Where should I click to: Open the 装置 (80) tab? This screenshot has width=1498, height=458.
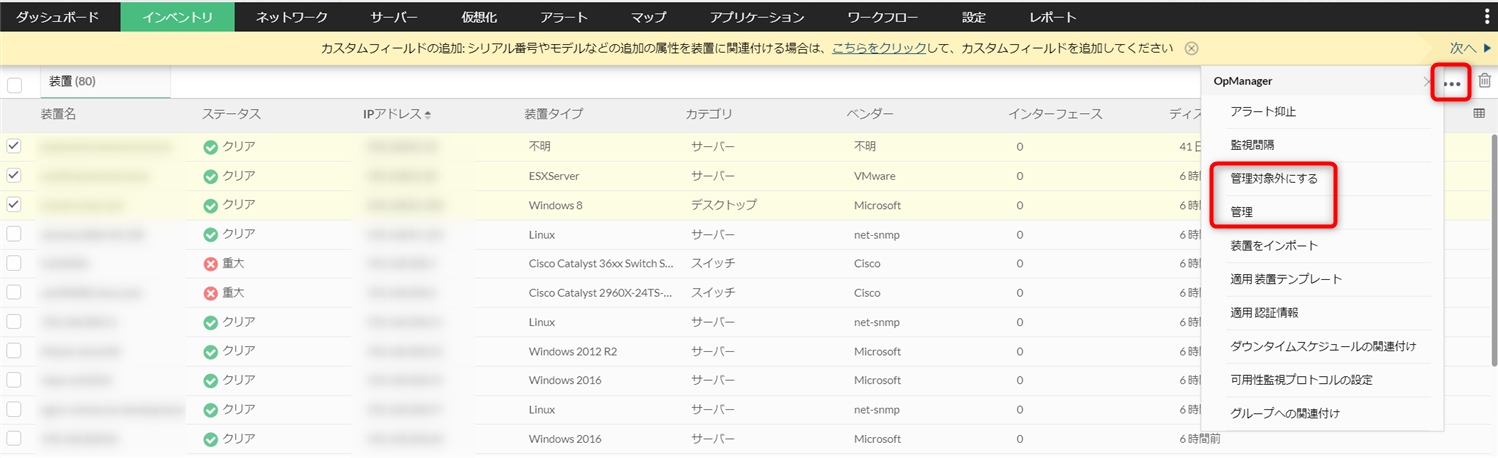[72, 81]
